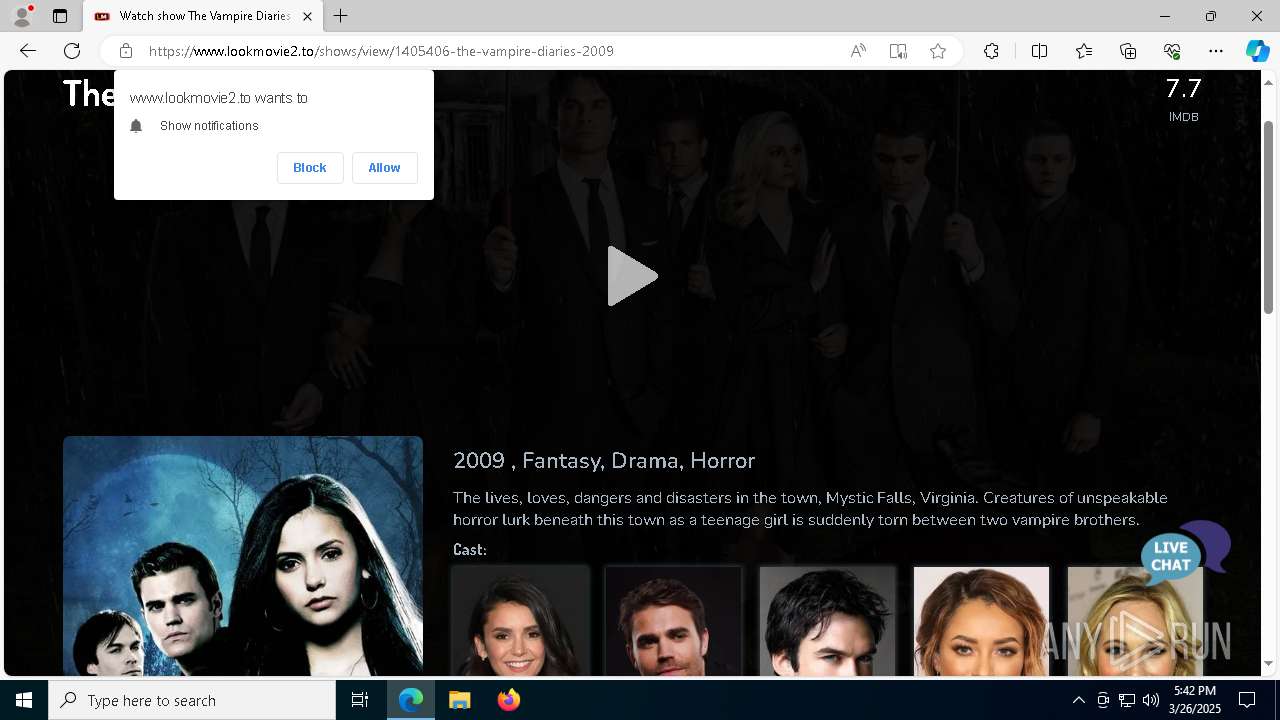Switch to Microsoft Edge in taskbar
The image size is (1280, 720).
tap(411, 700)
